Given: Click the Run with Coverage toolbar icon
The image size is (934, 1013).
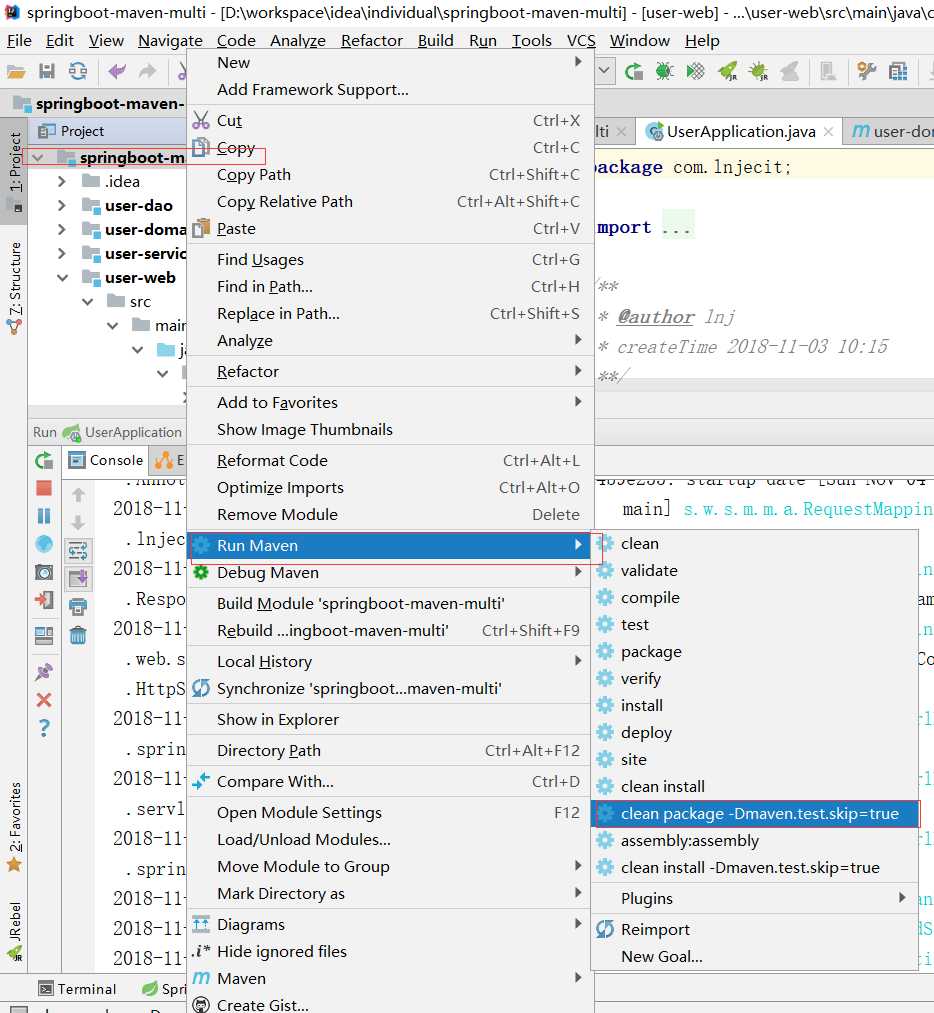Looking at the screenshot, I should (695, 71).
